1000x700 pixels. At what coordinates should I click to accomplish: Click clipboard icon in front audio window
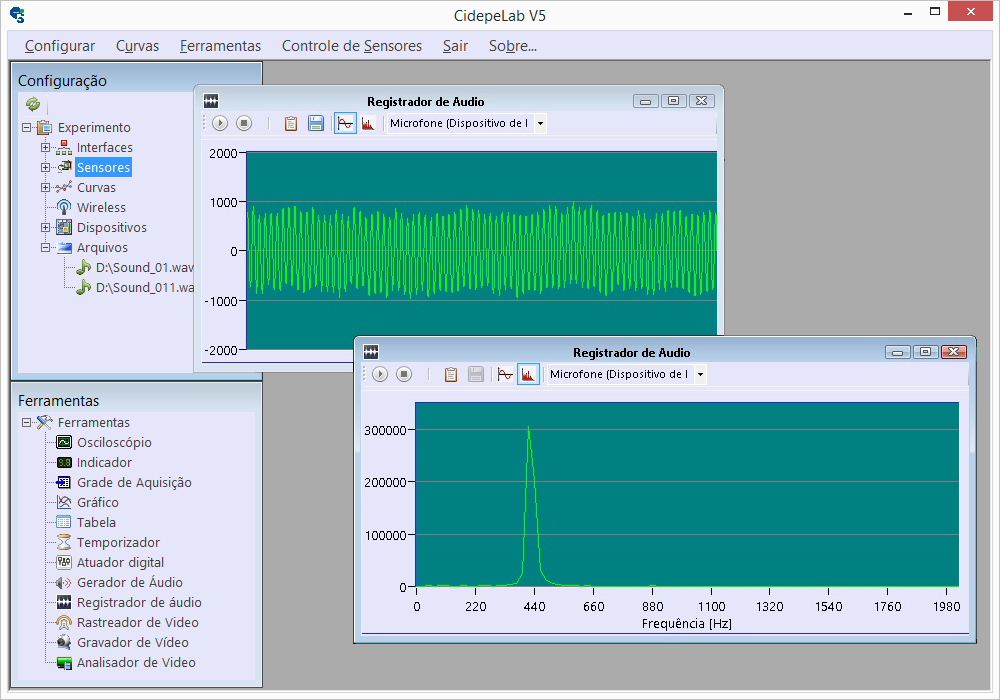[x=451, y=374]
